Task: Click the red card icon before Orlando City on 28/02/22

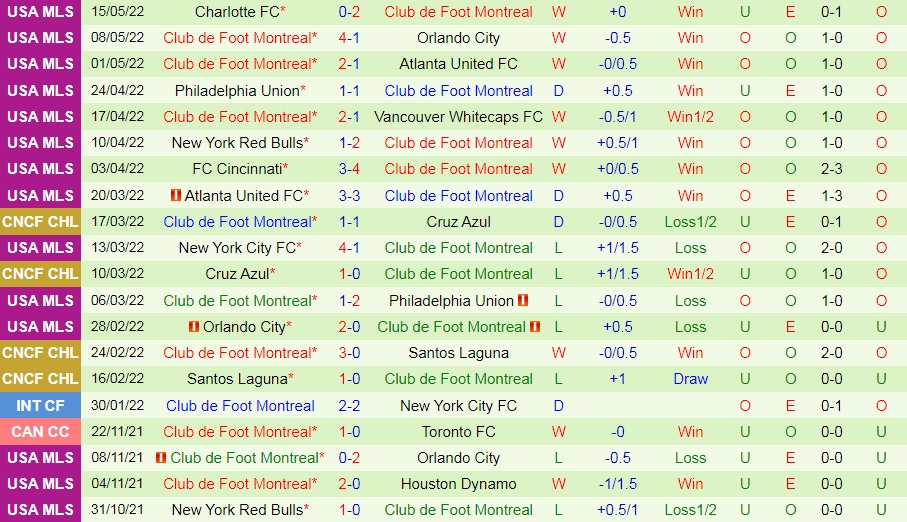Action: pyautogui.click(x=193, y=326)
